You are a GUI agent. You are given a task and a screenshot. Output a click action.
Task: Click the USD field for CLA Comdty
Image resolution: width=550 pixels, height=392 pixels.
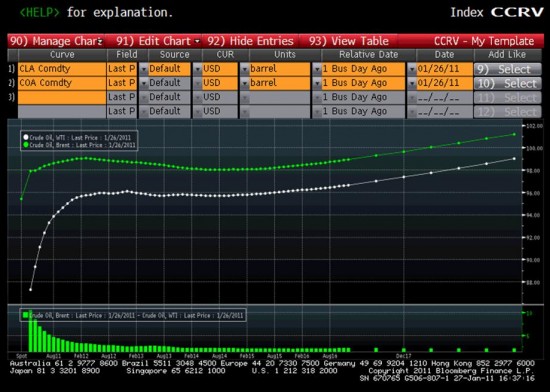point(220,69)
